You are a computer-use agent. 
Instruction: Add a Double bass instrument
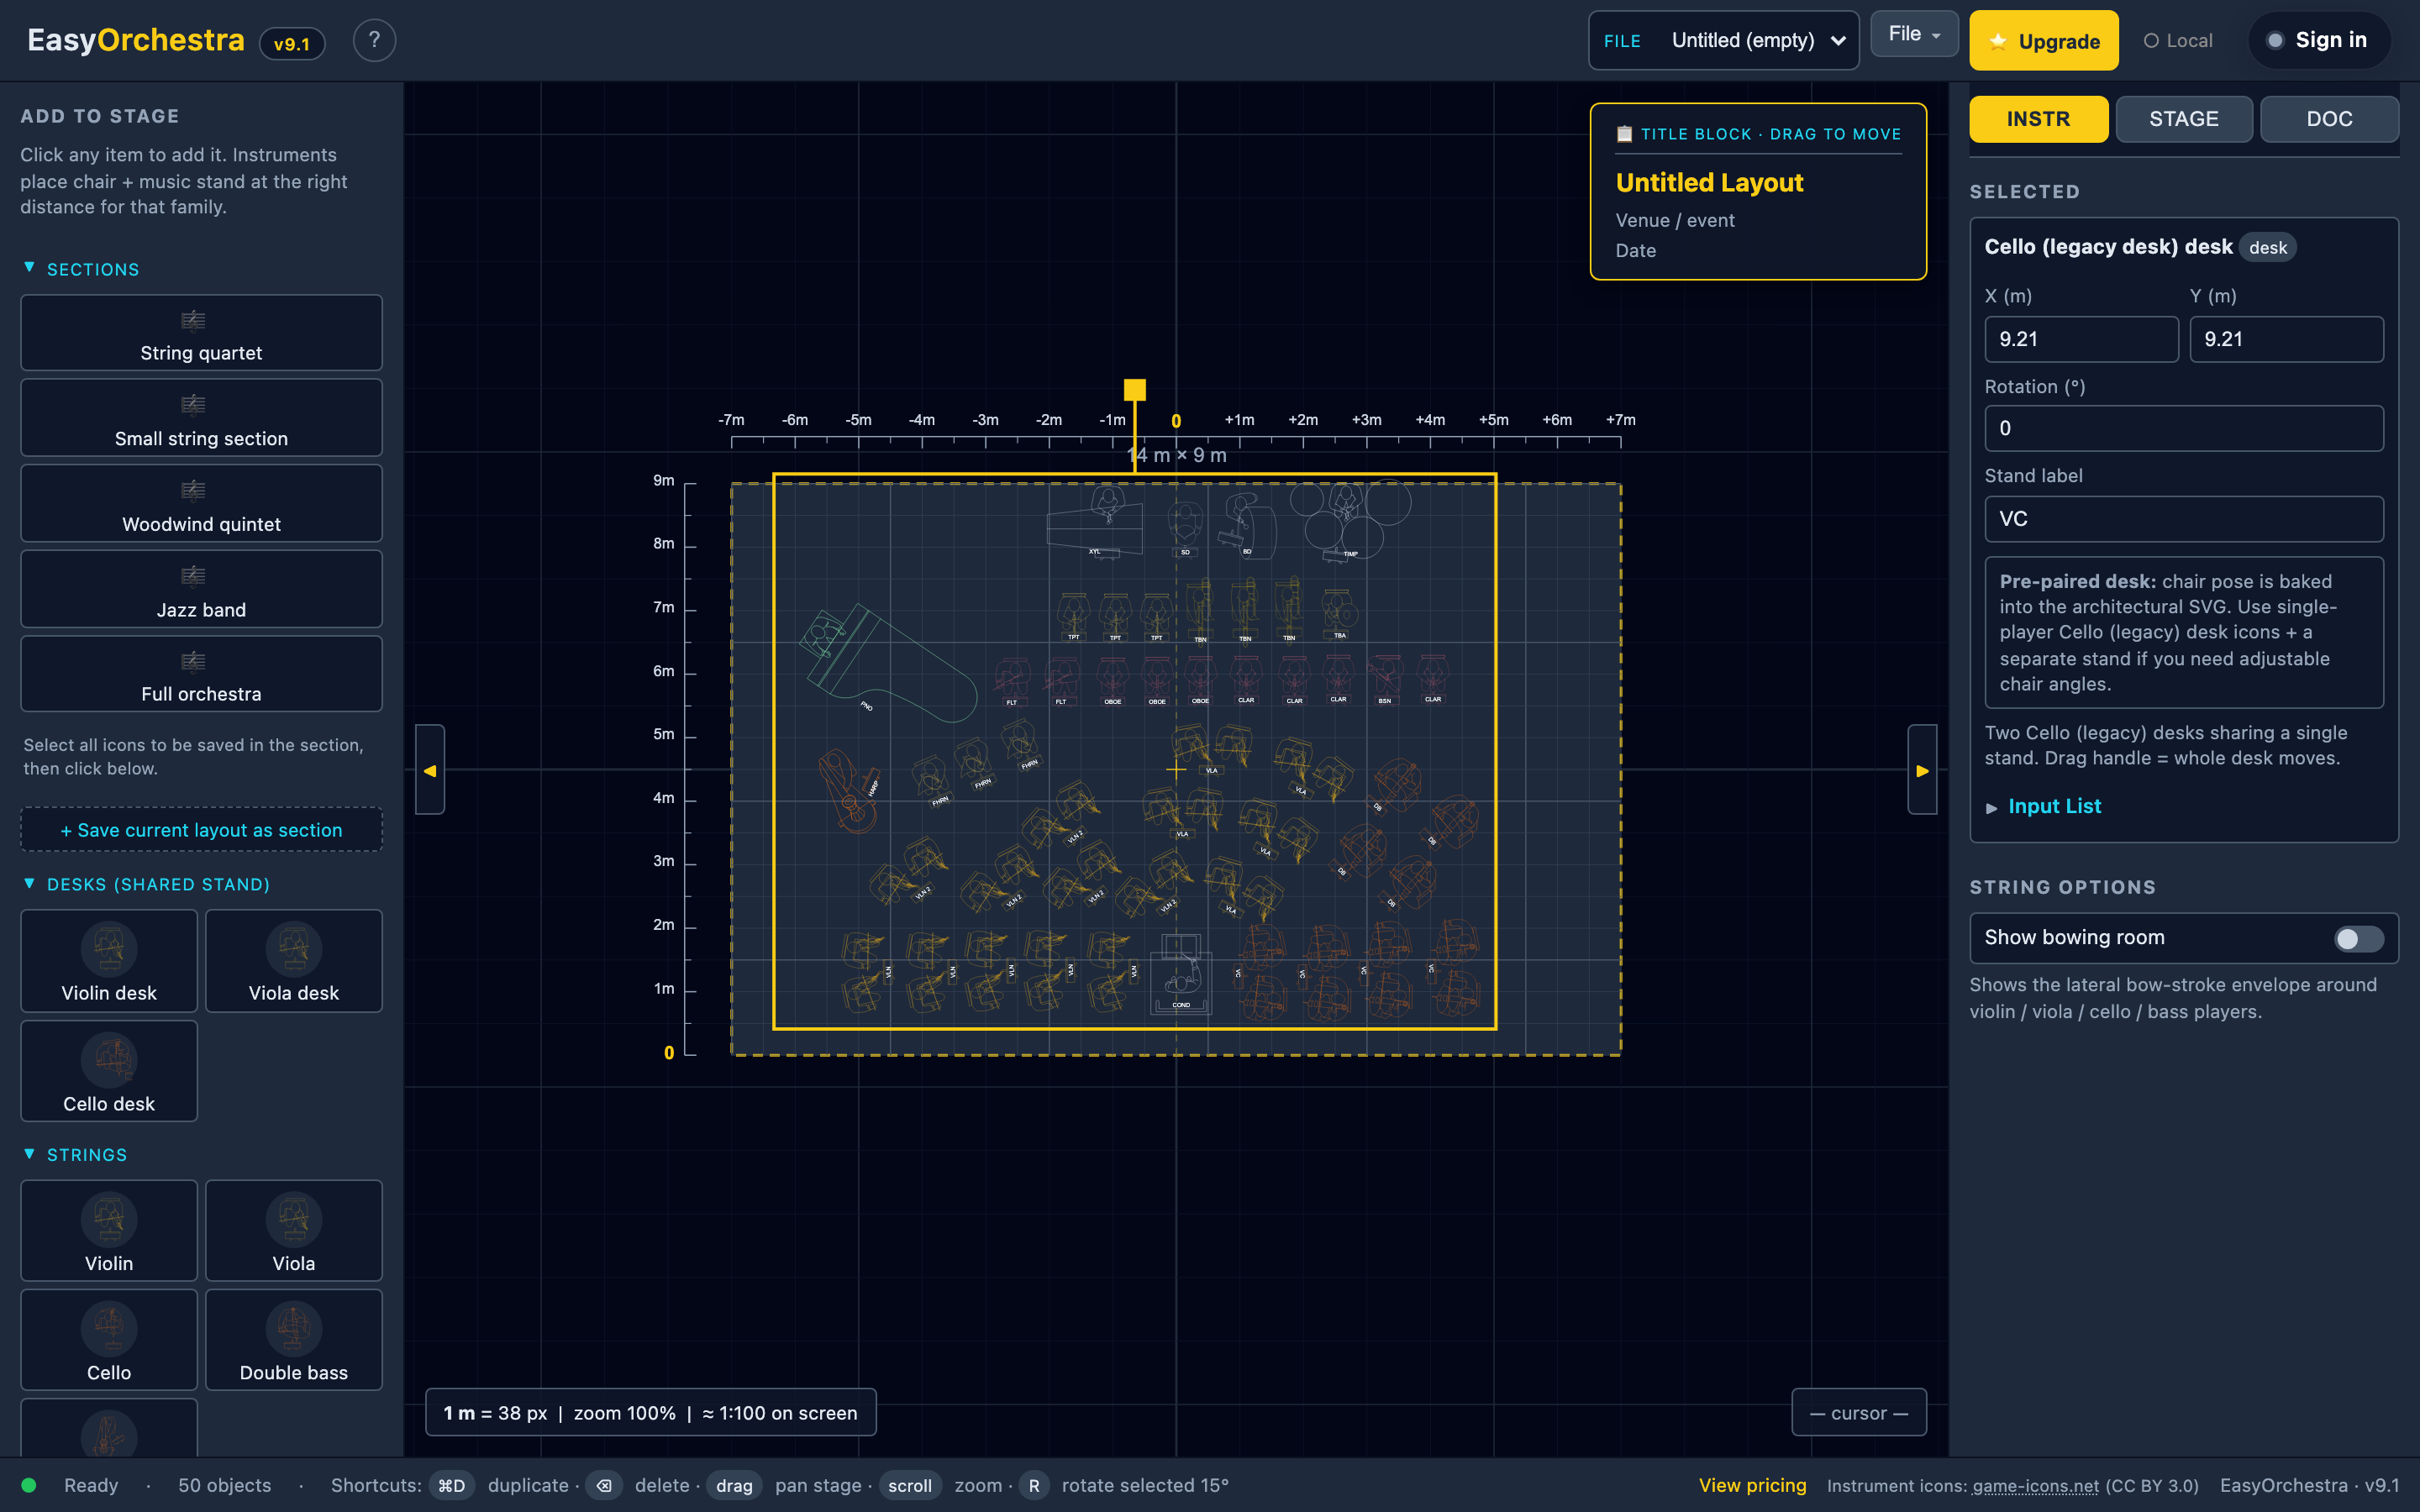point(294,1339)
